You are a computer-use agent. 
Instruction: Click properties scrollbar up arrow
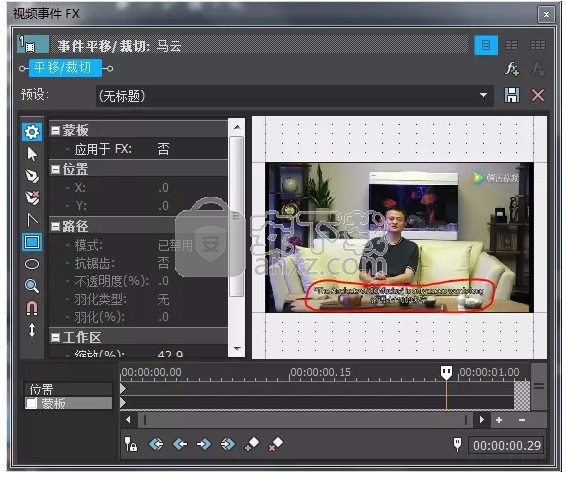(x=237, y=127)
